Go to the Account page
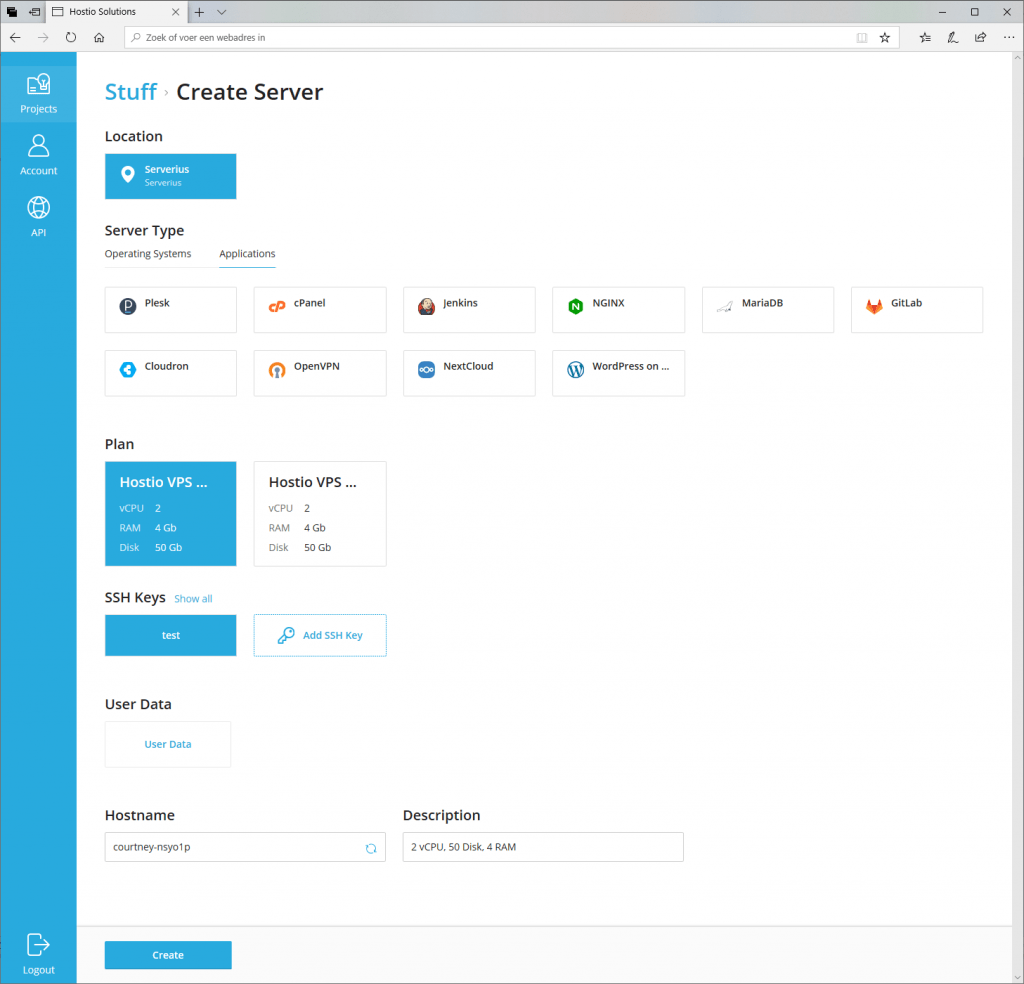This screenshot has width=1024, height=984. pyautogui.click(x=39, y=155)
